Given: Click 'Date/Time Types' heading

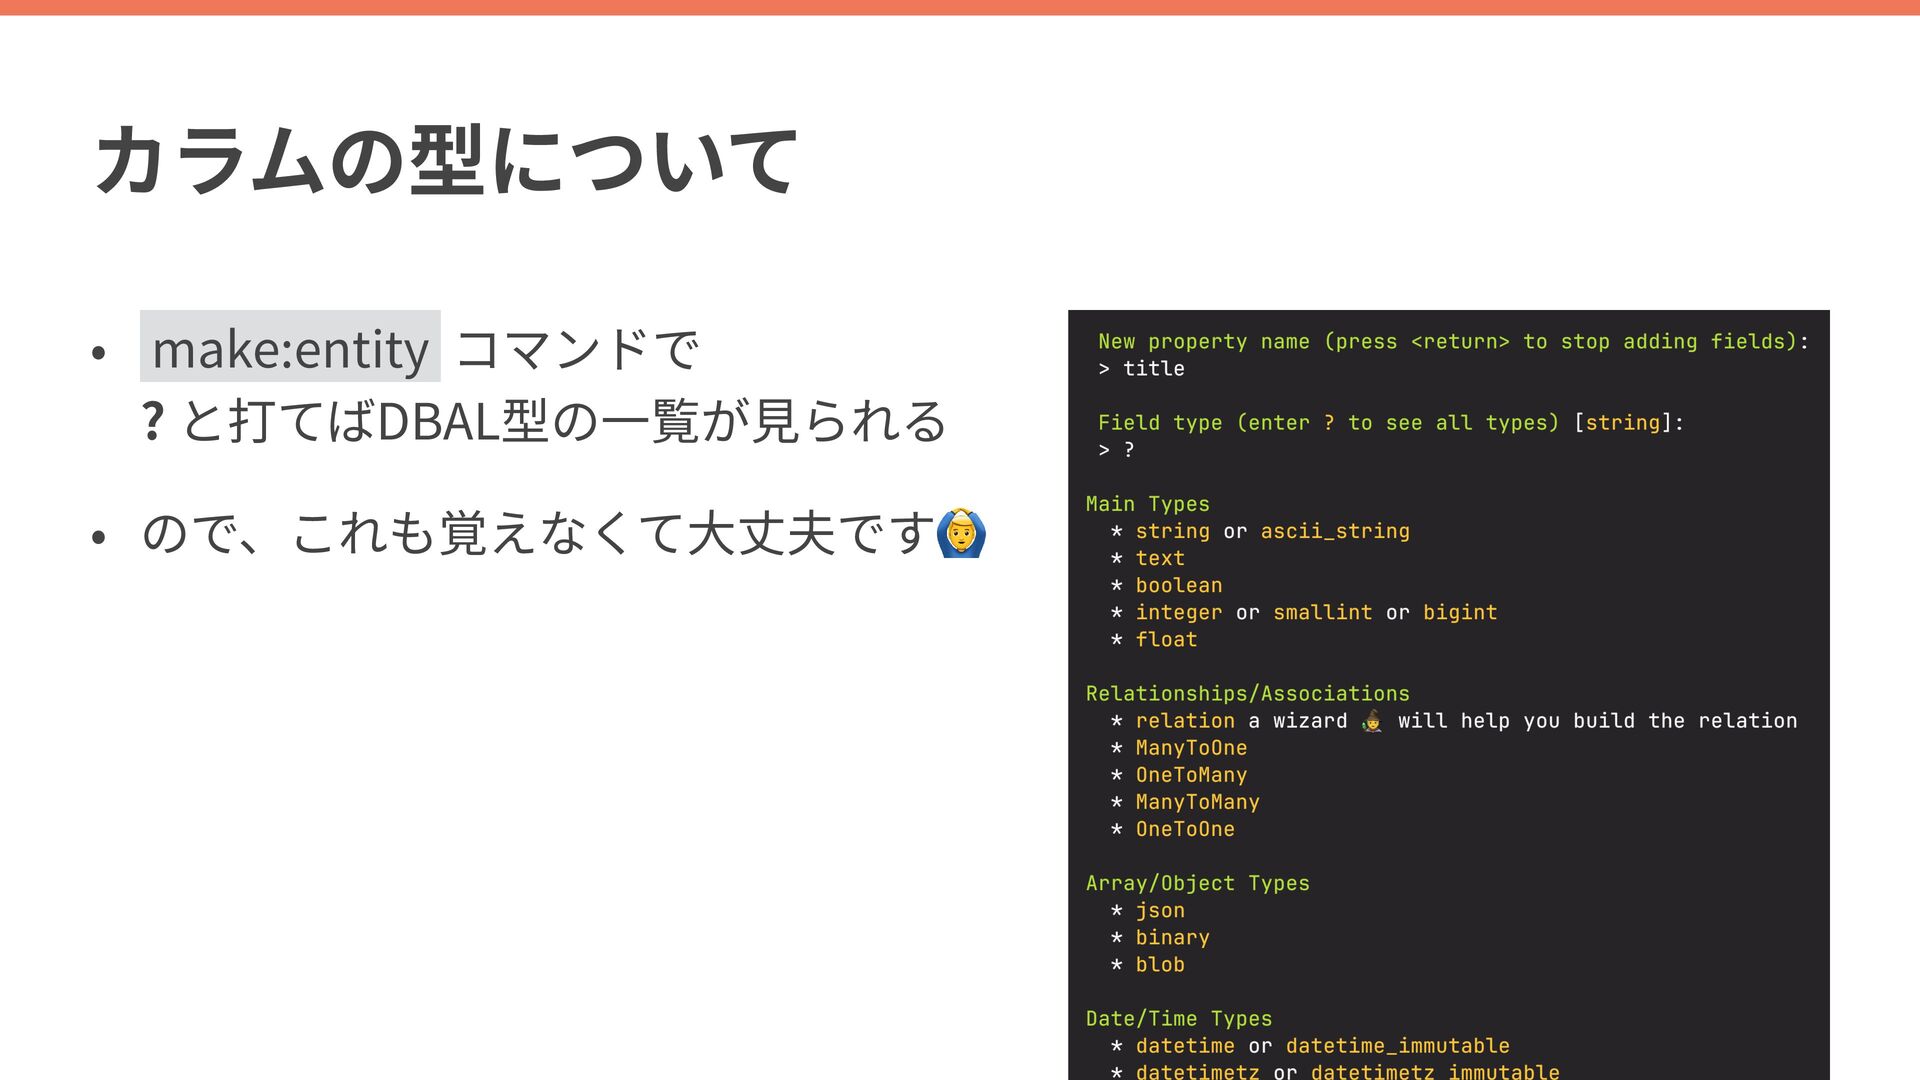Looking at the screenshot, I should [x=1178, y=1018].
